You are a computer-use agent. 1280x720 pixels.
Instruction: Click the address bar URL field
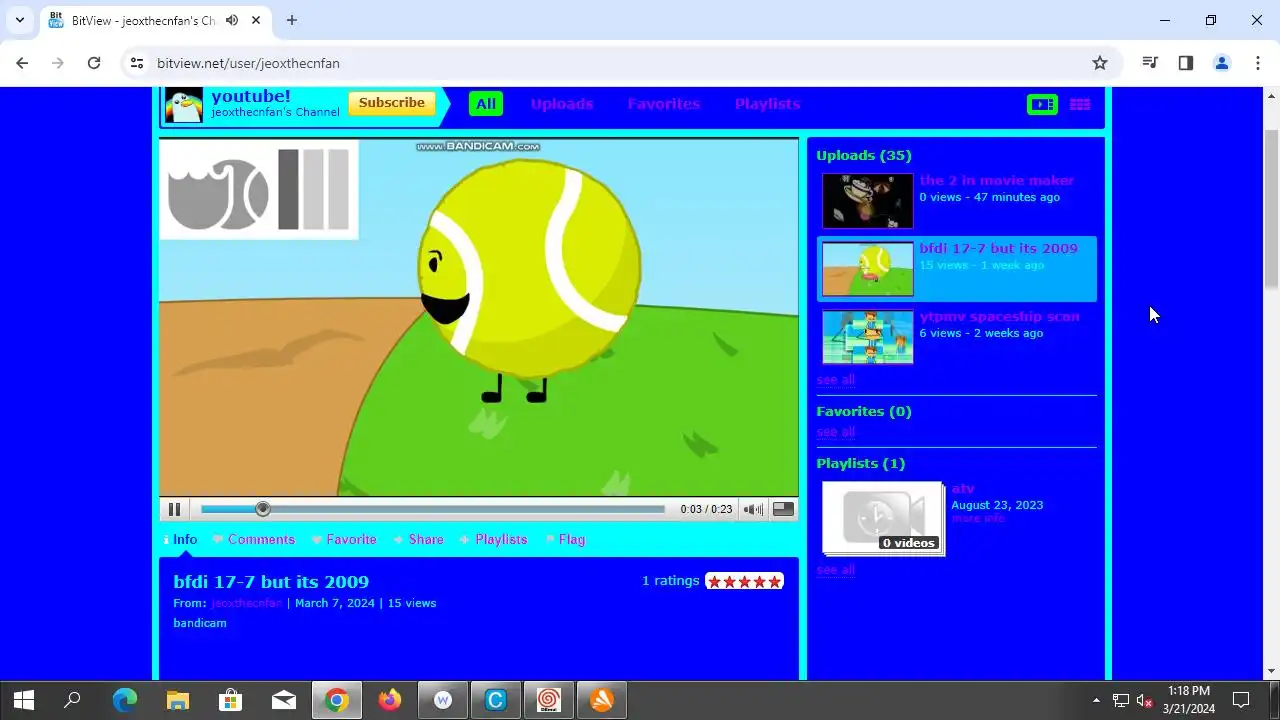point(620,63)
